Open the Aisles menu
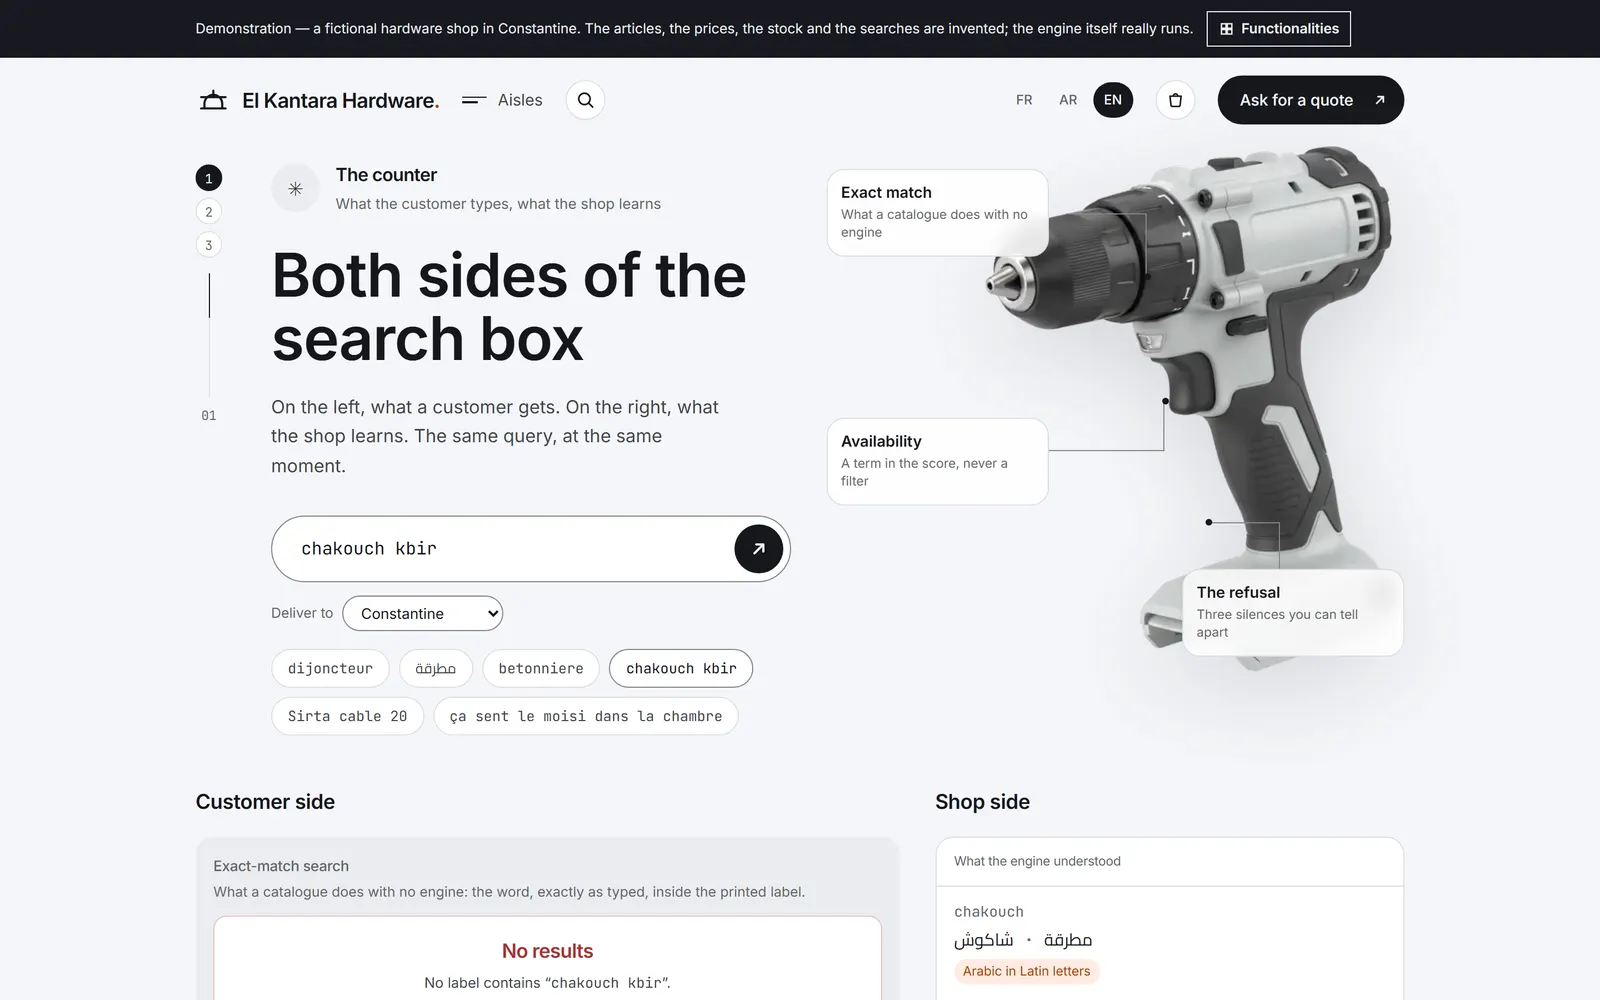 coord(502,100)
